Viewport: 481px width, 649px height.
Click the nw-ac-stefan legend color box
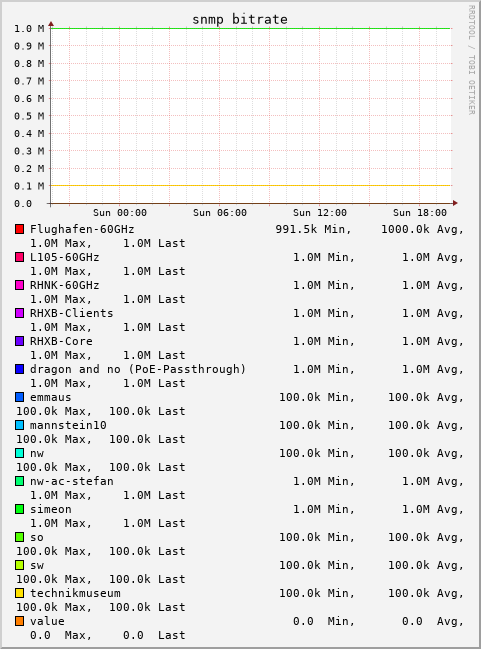[x=19, y=481]
